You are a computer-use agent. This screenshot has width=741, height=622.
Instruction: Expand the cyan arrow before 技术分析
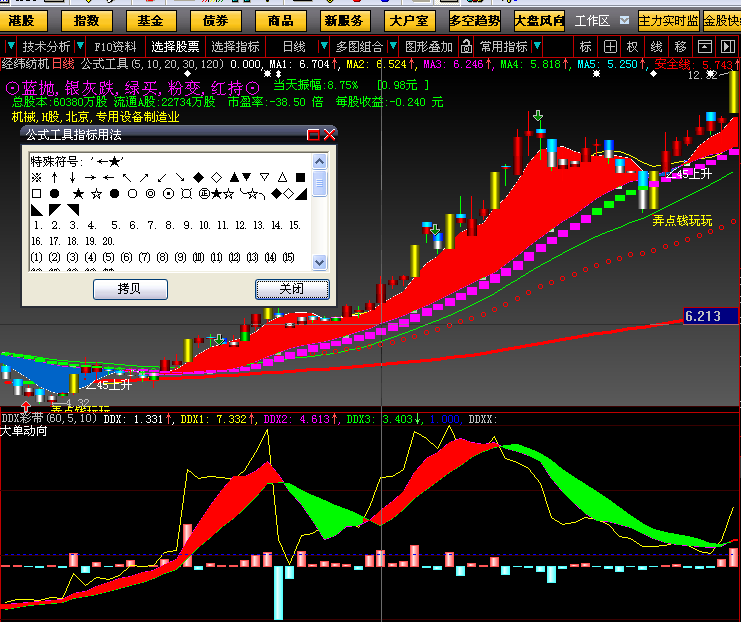click(x=10, y=46)
